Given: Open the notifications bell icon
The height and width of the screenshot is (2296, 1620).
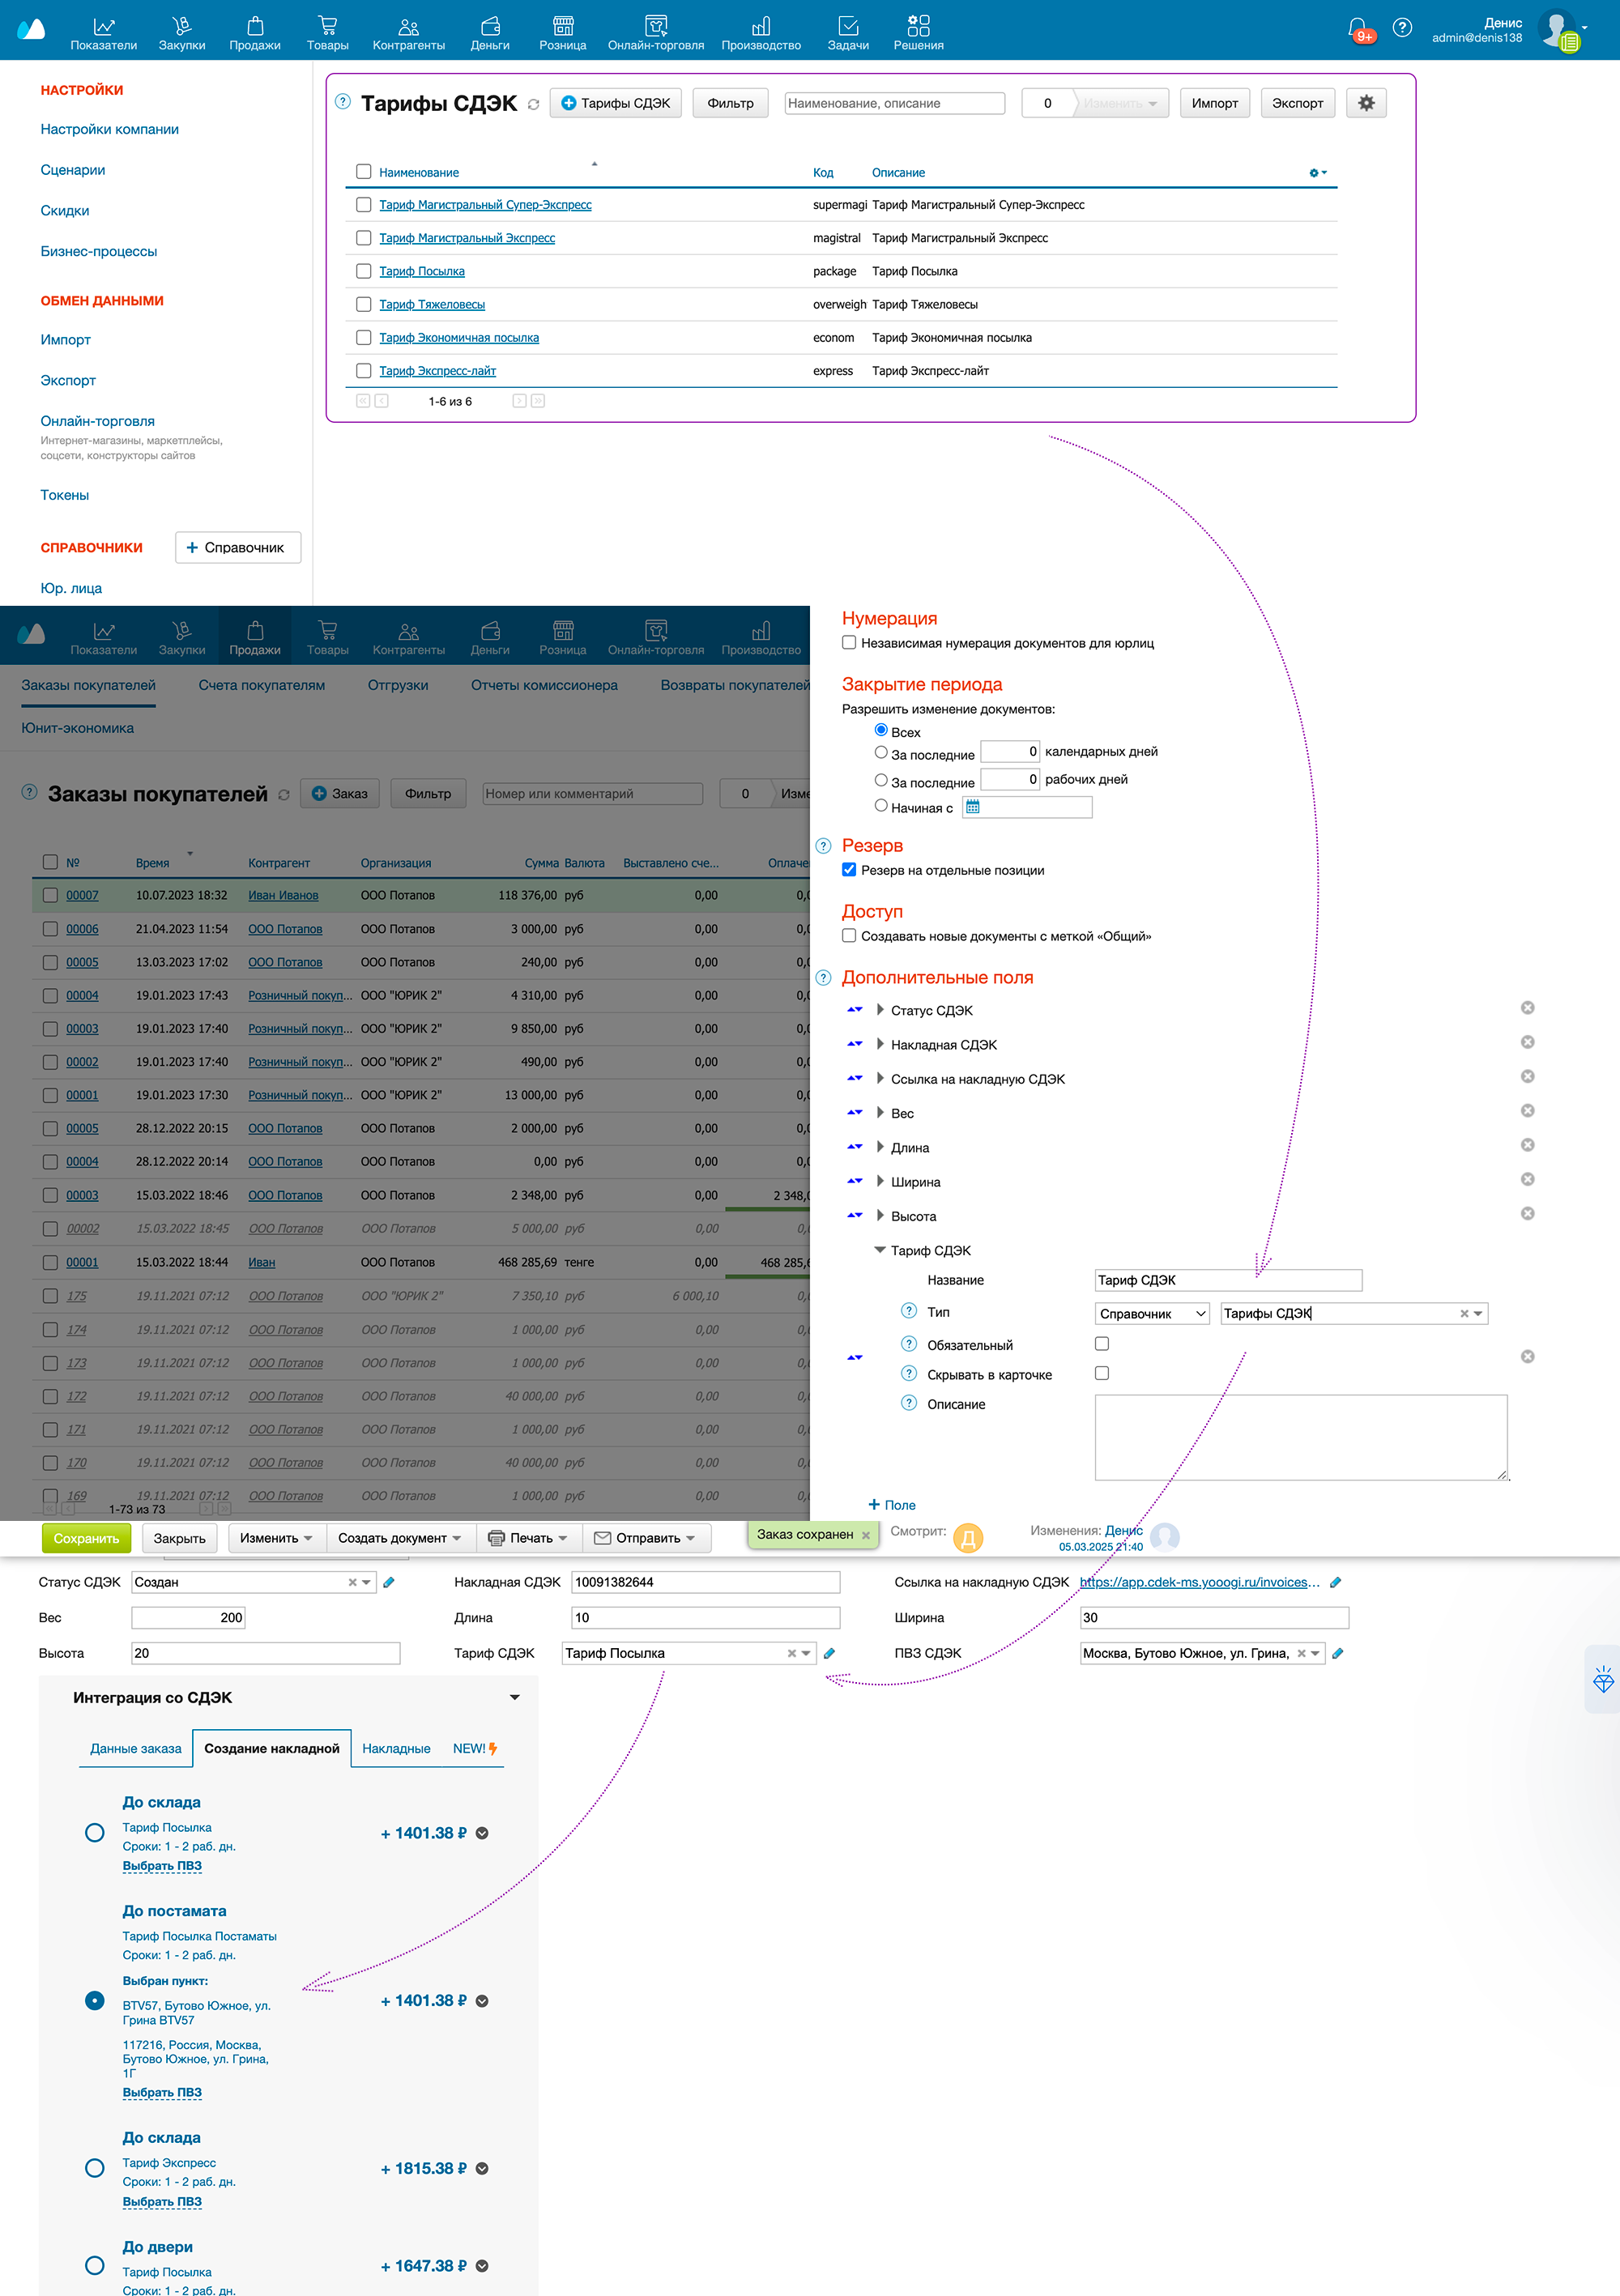Looking at the screenshot, I should coord(1357,27).
